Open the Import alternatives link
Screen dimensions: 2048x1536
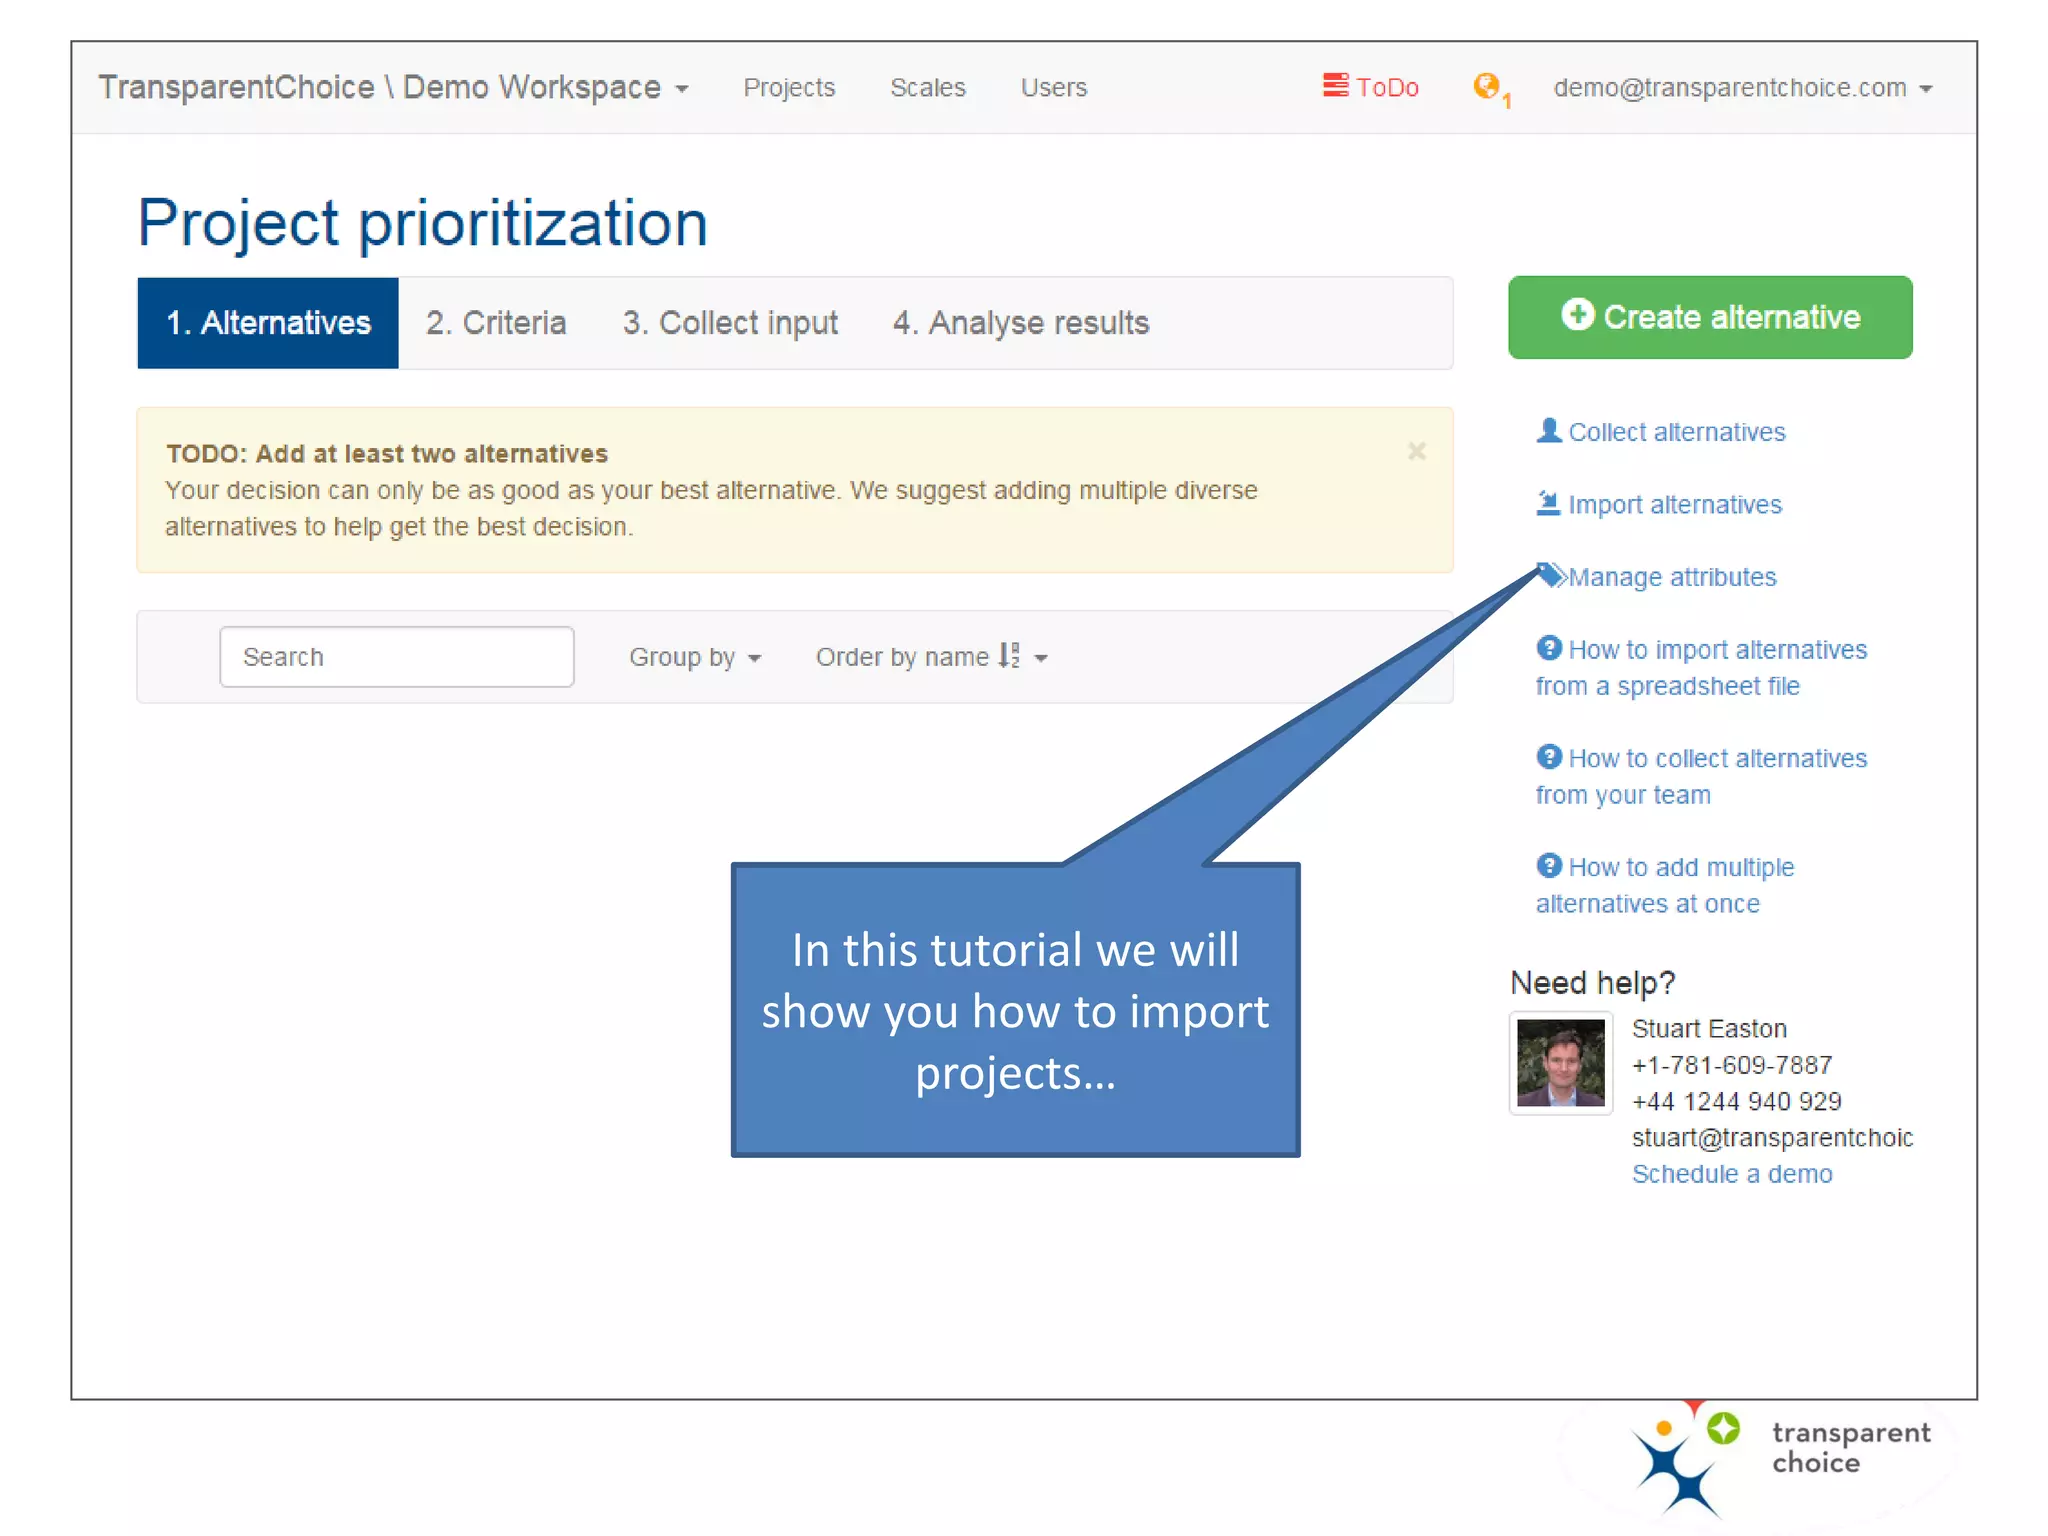point(1675,505)
